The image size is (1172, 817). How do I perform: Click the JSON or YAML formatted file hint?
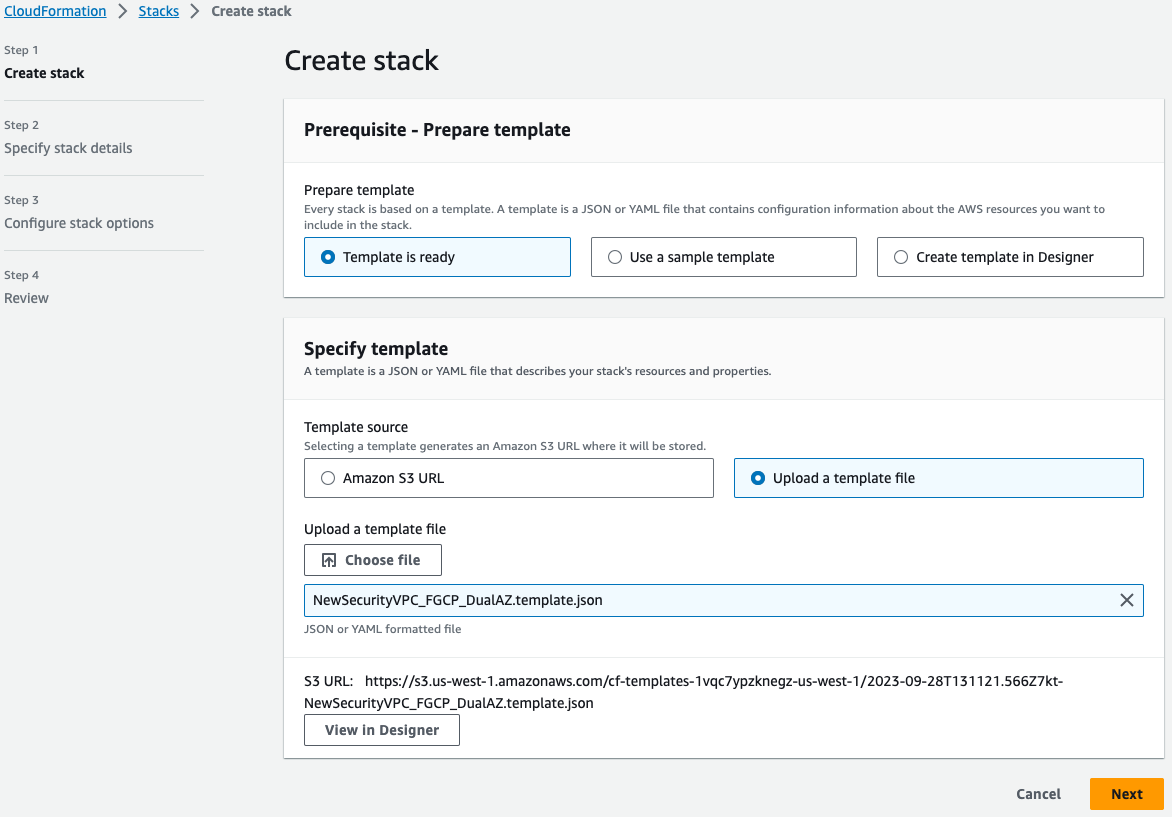coord(383,629)
